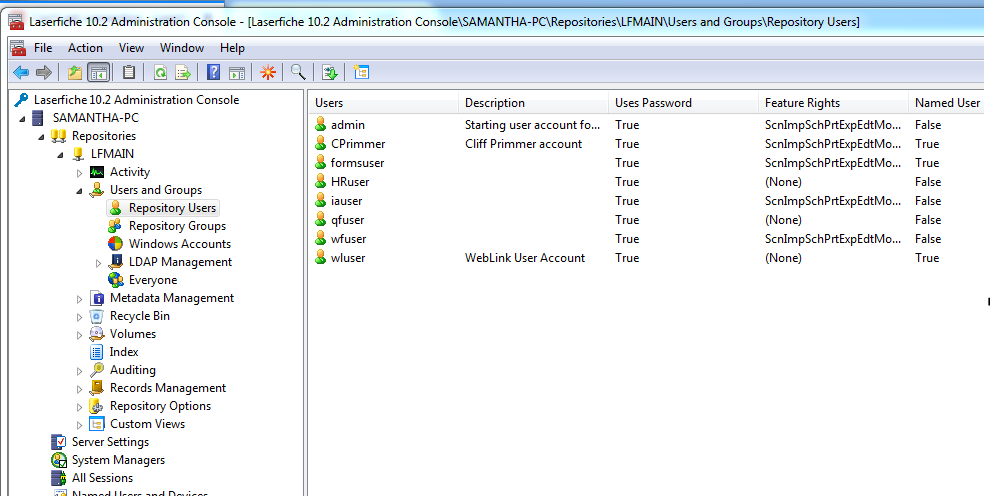Open the View menu
The width and height of the screenshot is (990, 496).
(x=131, y=48)
